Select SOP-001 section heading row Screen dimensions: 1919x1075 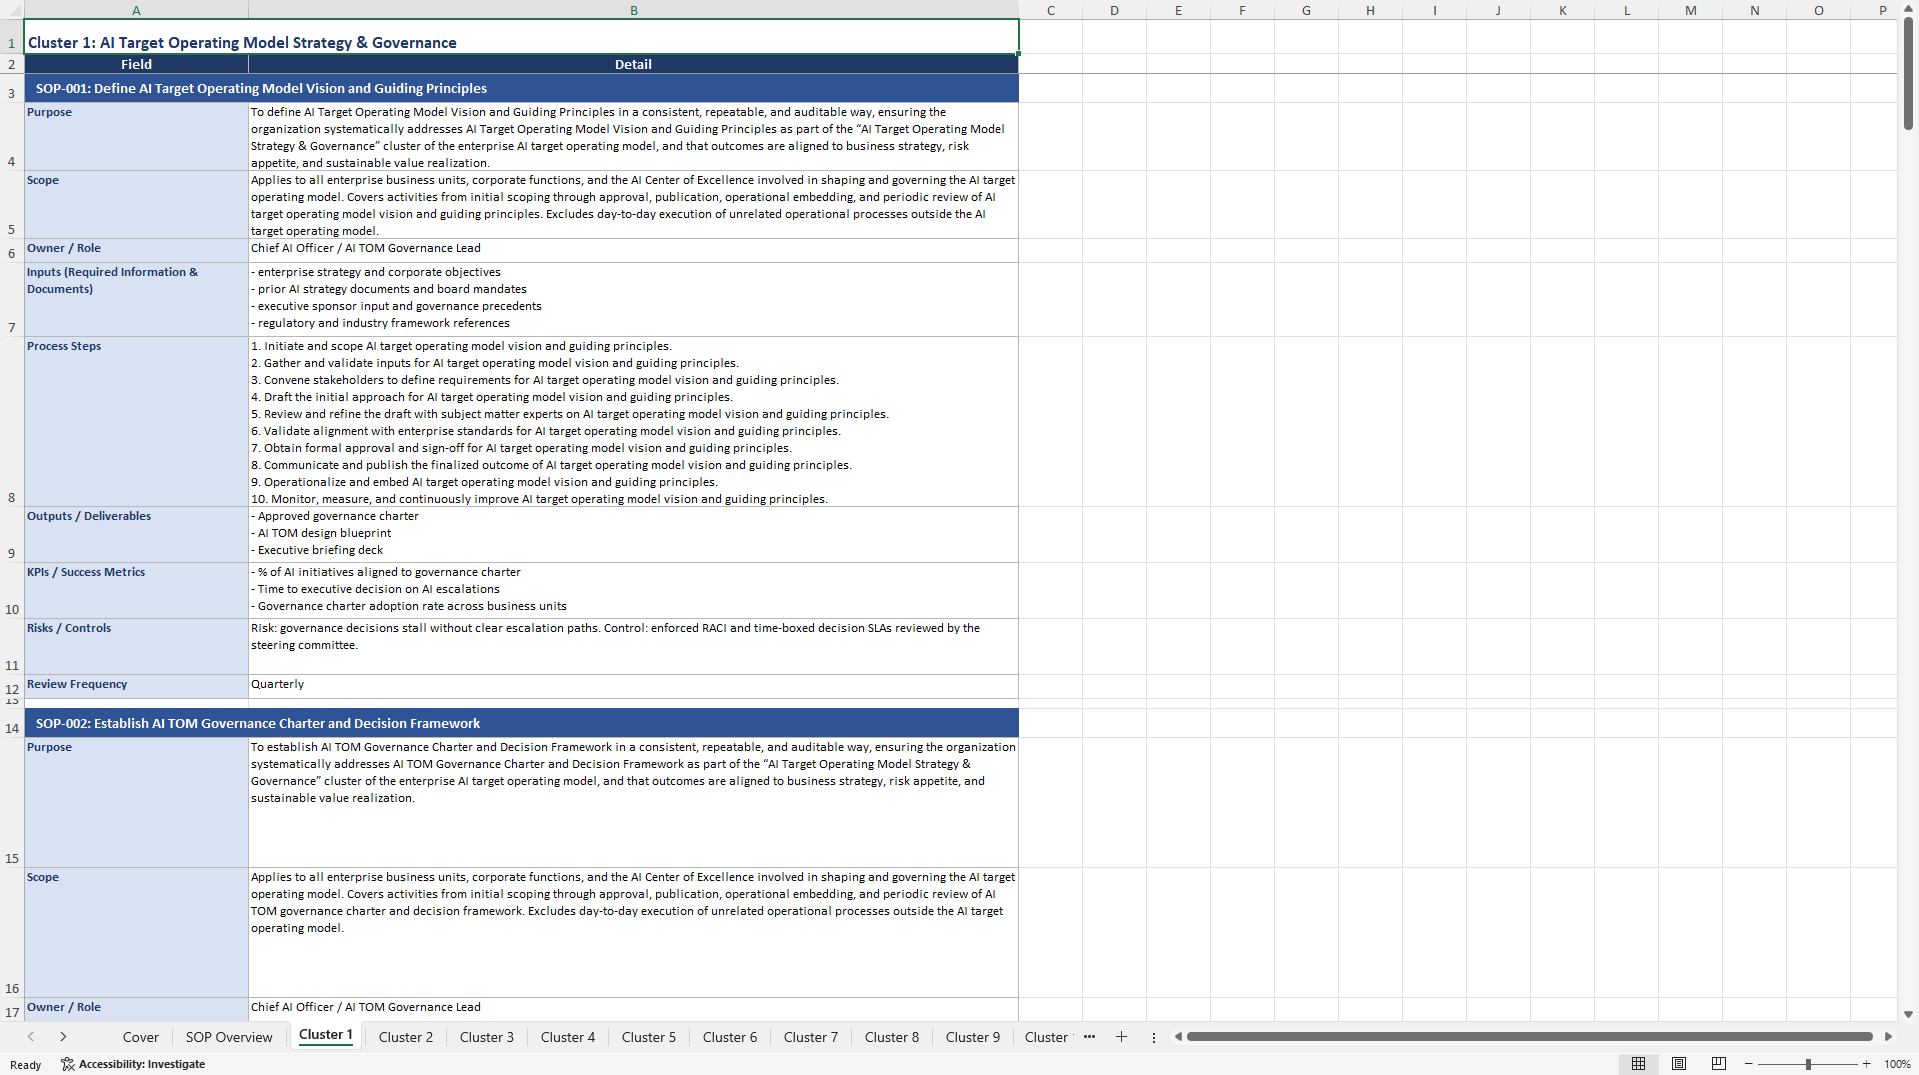pyautogui.click(x=521, y=88)
